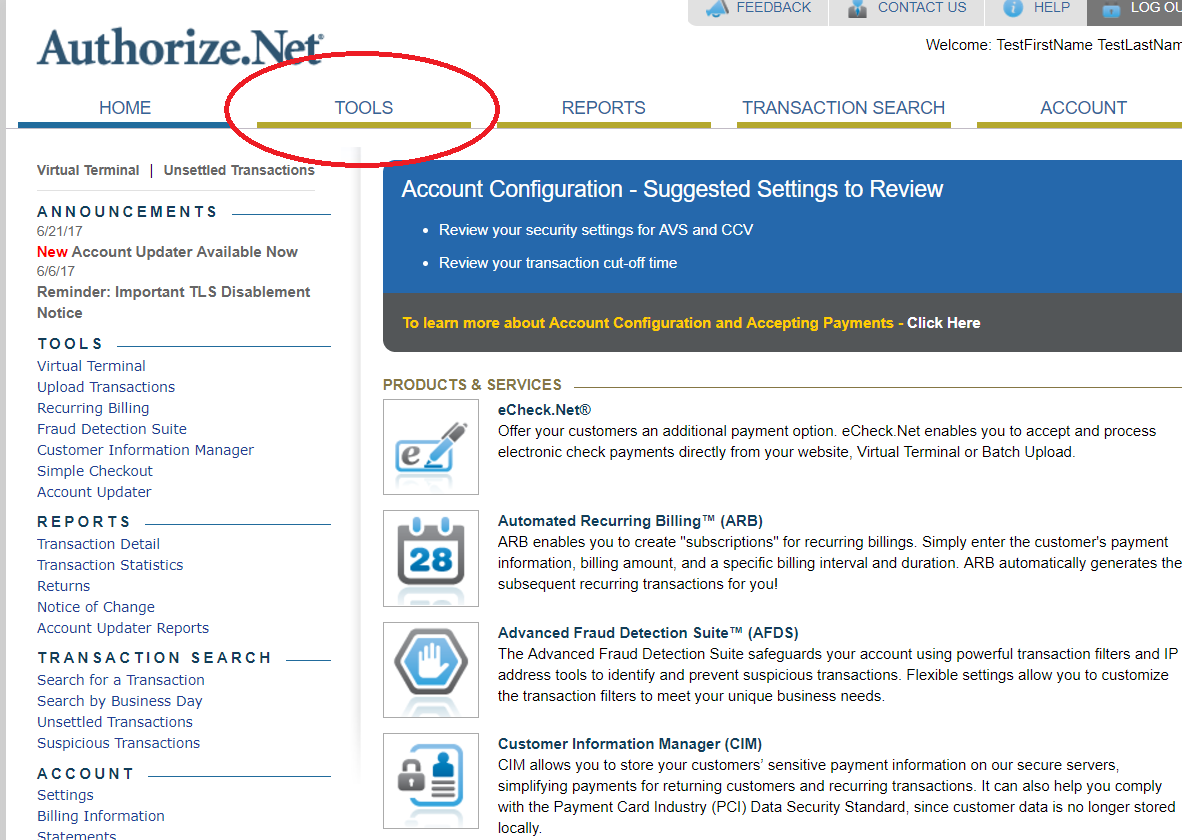Click the Customer Information Manager lock icon
The width and height of the screenshot is (1182, 840).
430,781
